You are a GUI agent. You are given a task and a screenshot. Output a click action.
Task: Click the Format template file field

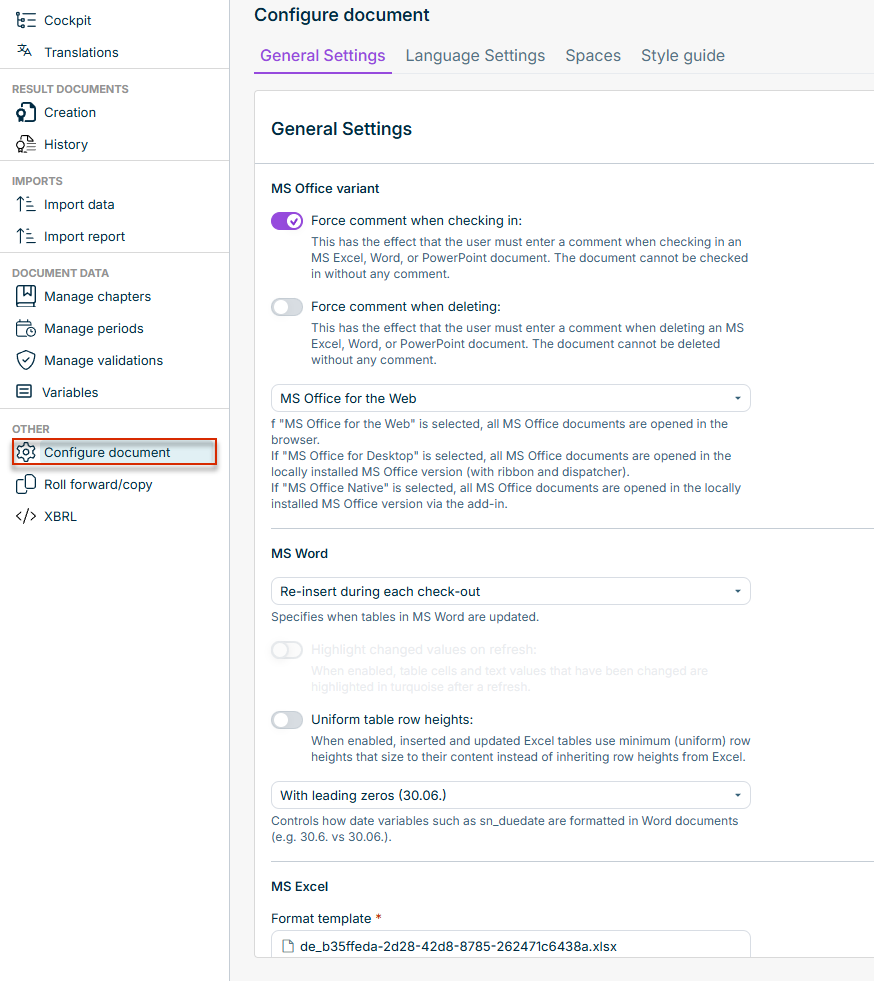(x=511, y=944)
